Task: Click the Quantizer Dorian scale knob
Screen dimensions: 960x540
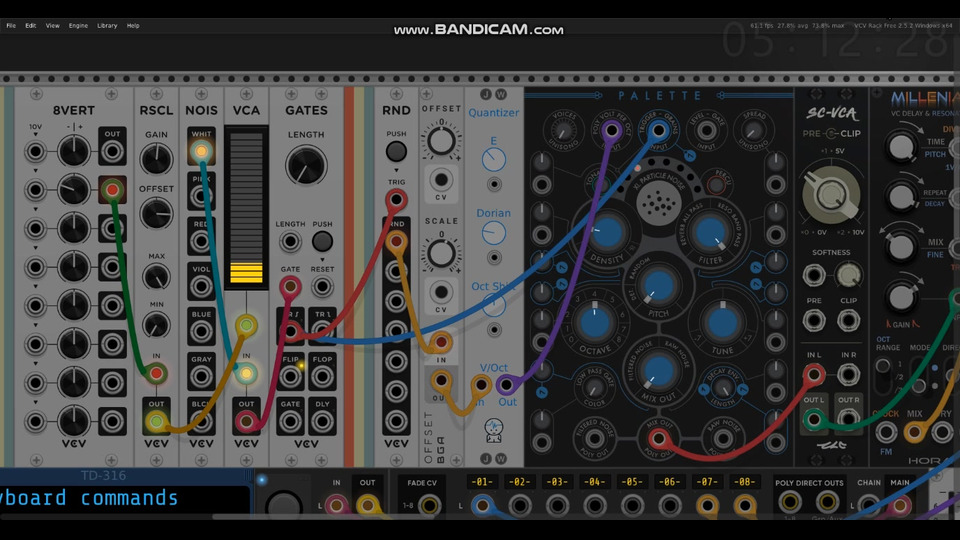Action: [493, 233]
